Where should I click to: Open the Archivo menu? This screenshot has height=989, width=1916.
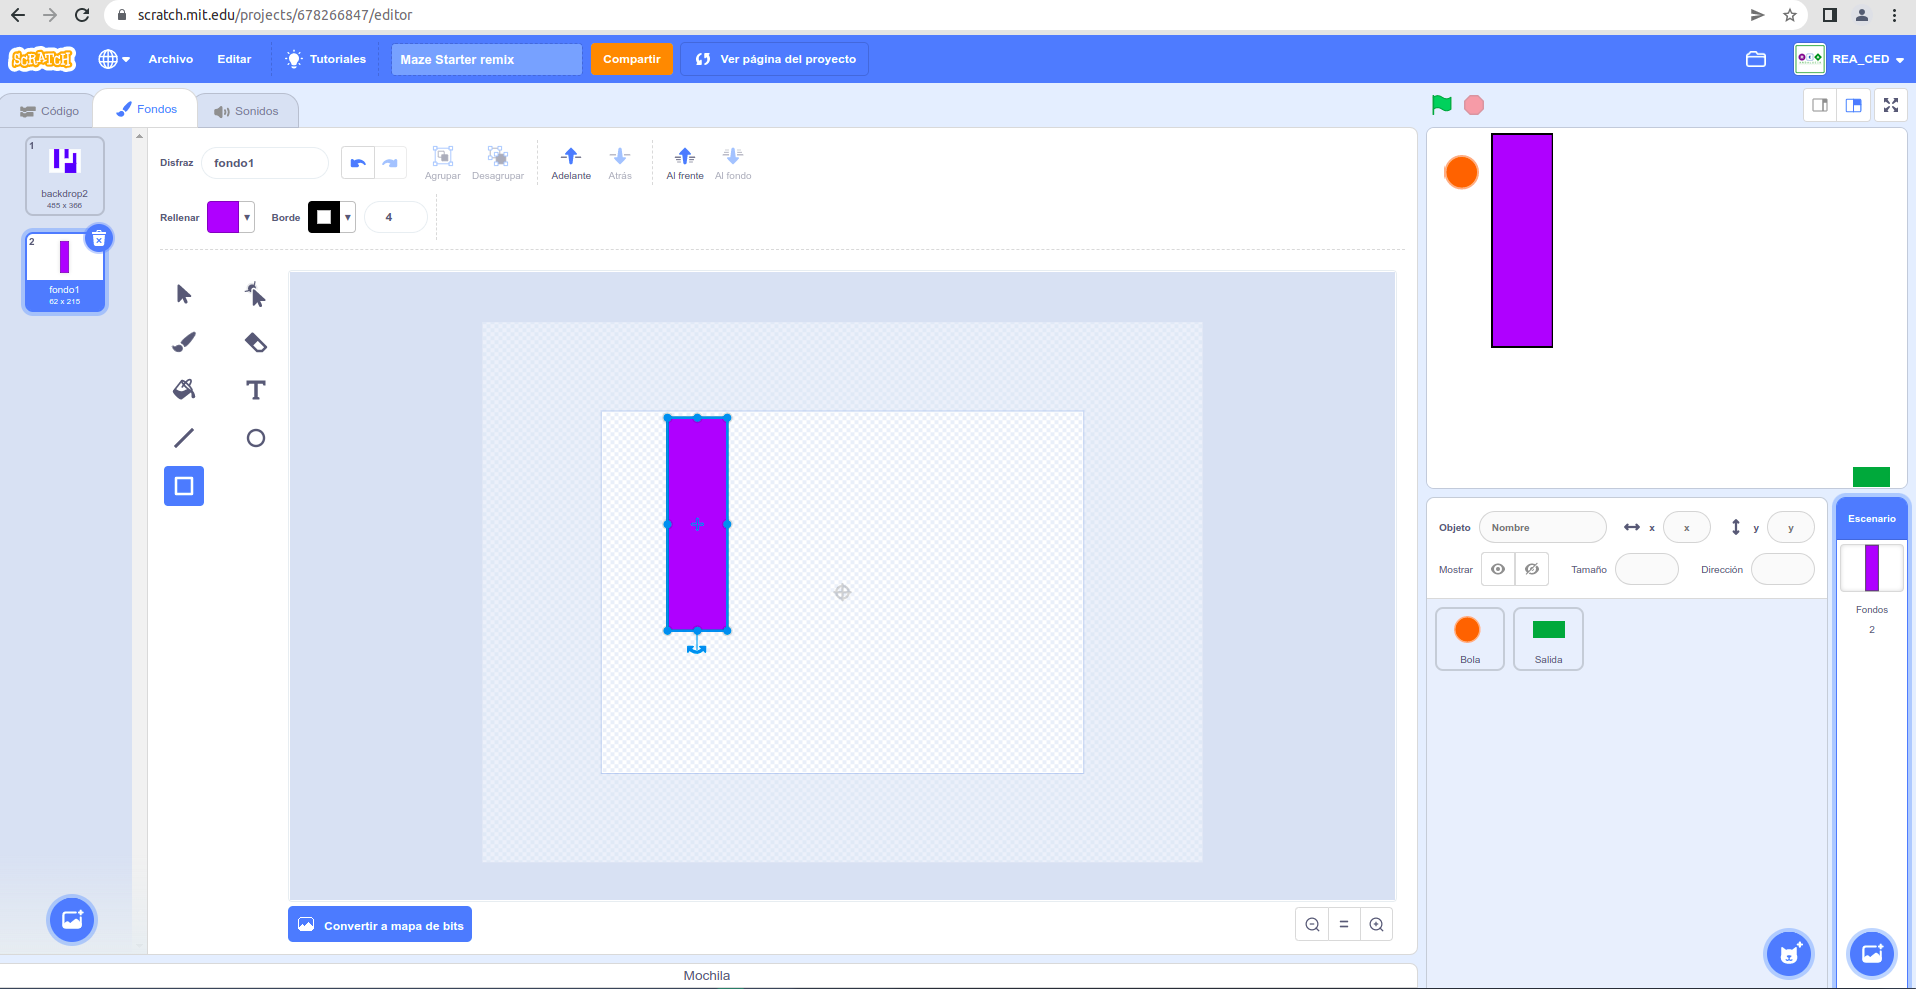coord(171,59)
